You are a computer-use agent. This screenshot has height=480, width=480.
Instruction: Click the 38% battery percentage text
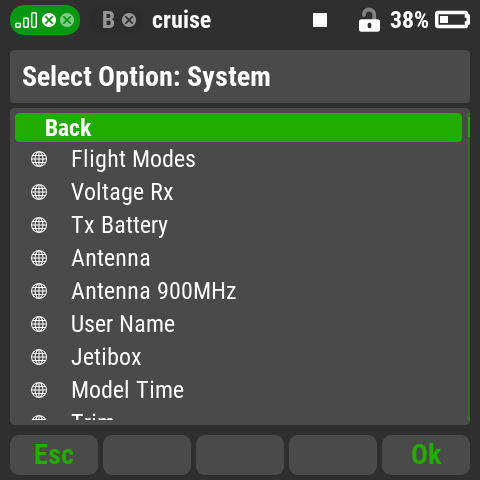pos(409,20)
